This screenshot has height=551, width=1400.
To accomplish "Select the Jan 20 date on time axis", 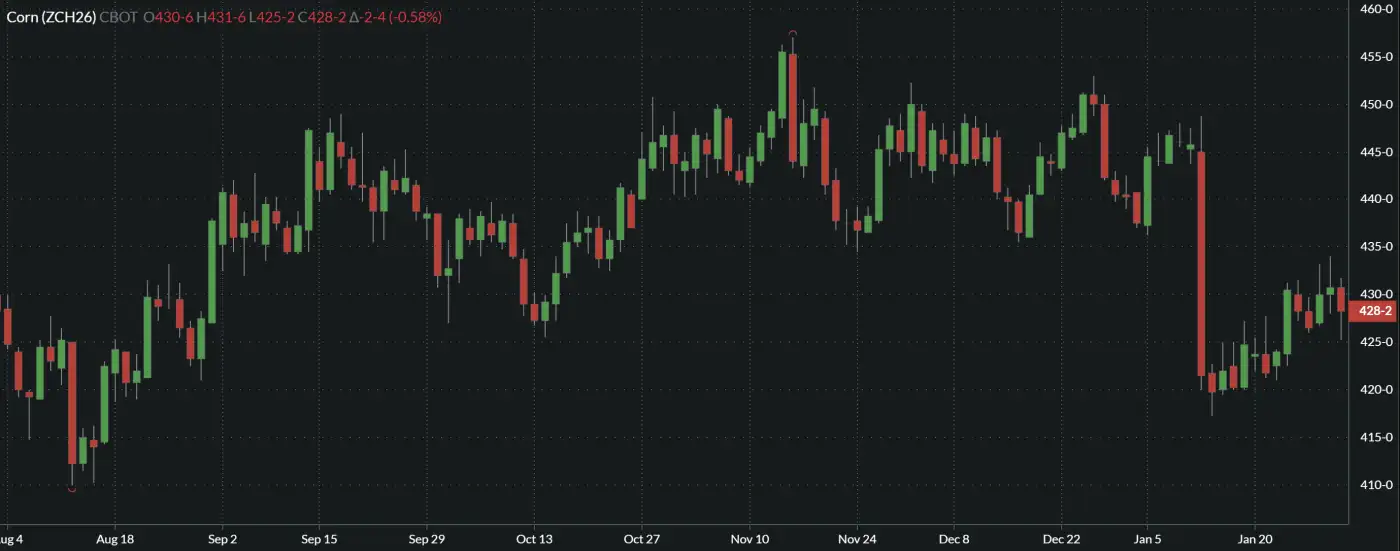I will [x=1255, y=538].
